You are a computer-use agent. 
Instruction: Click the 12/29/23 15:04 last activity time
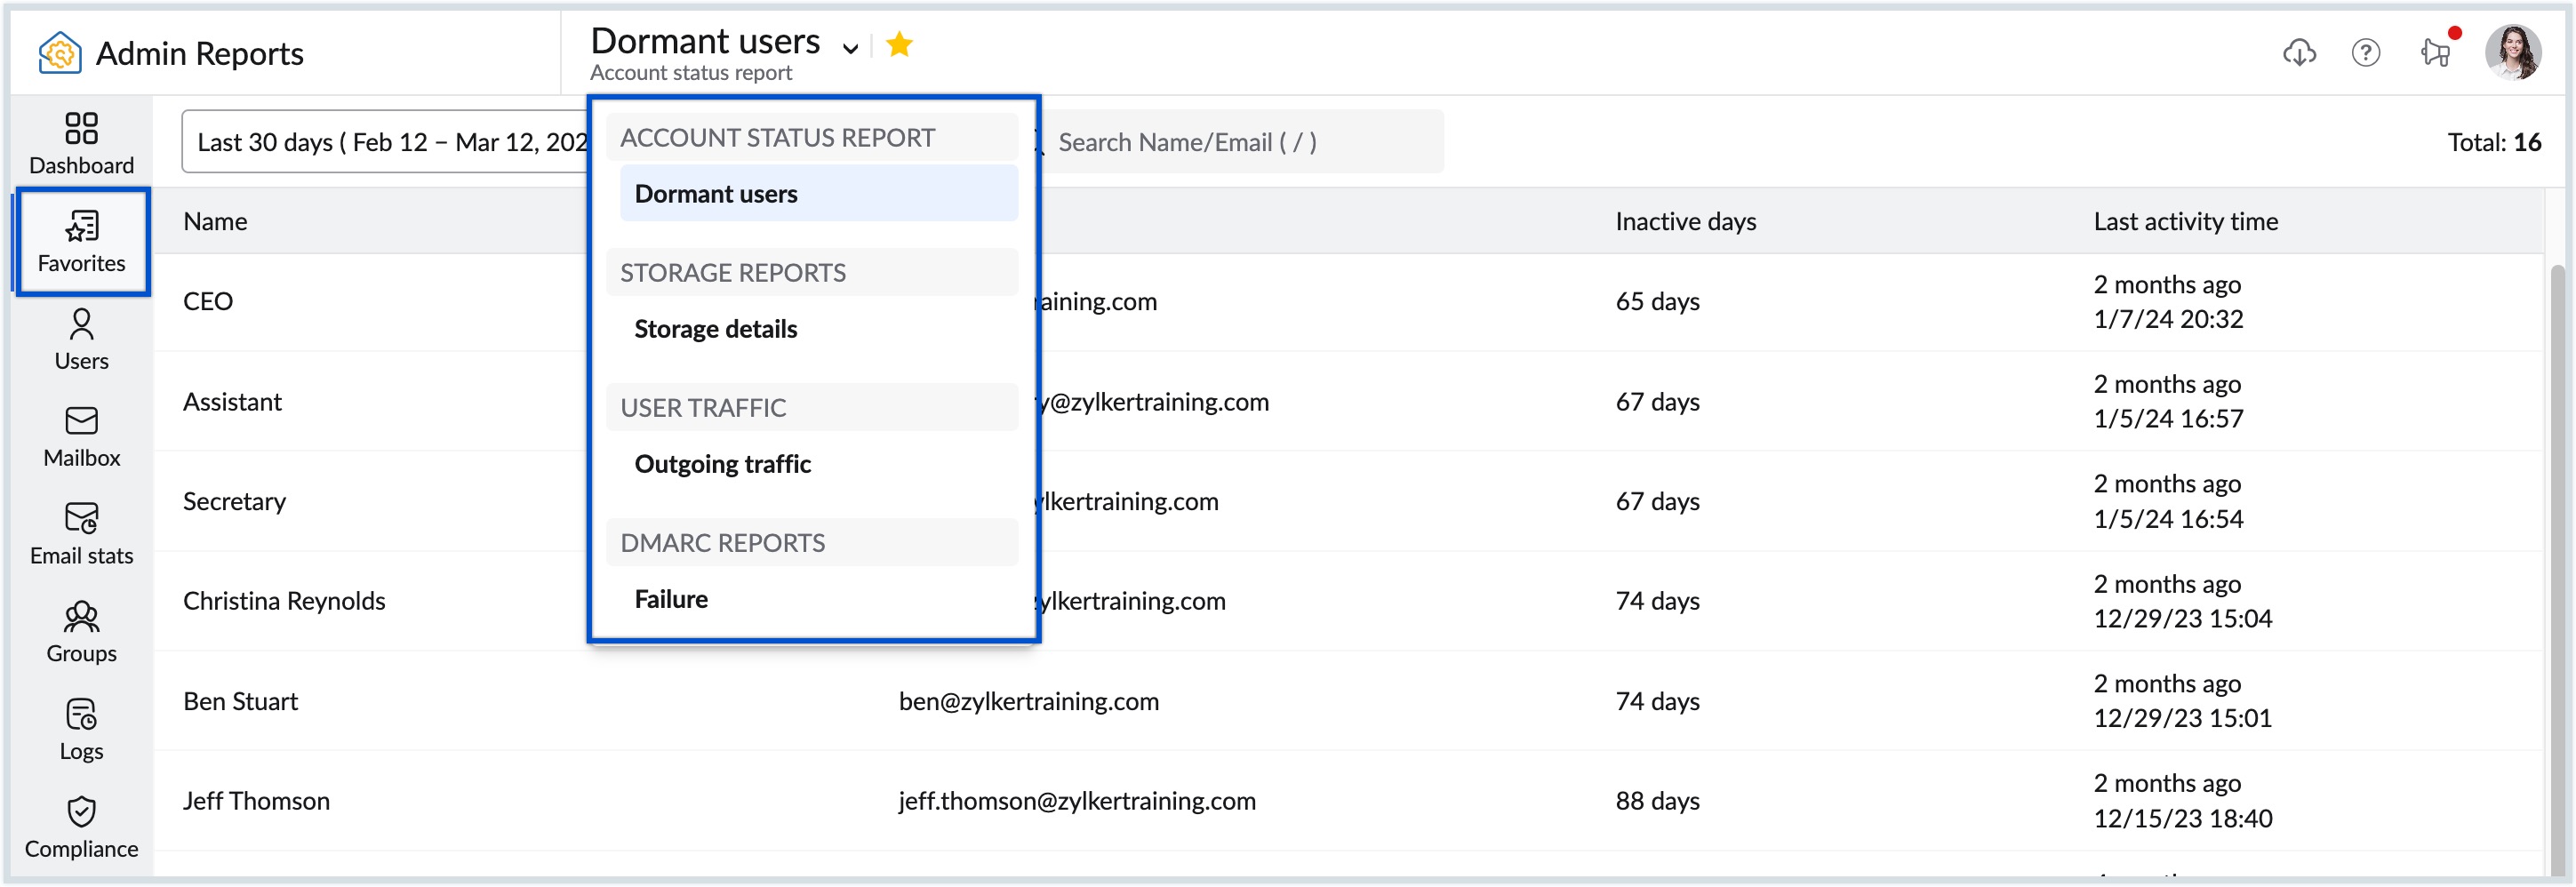pos(2182,618)
